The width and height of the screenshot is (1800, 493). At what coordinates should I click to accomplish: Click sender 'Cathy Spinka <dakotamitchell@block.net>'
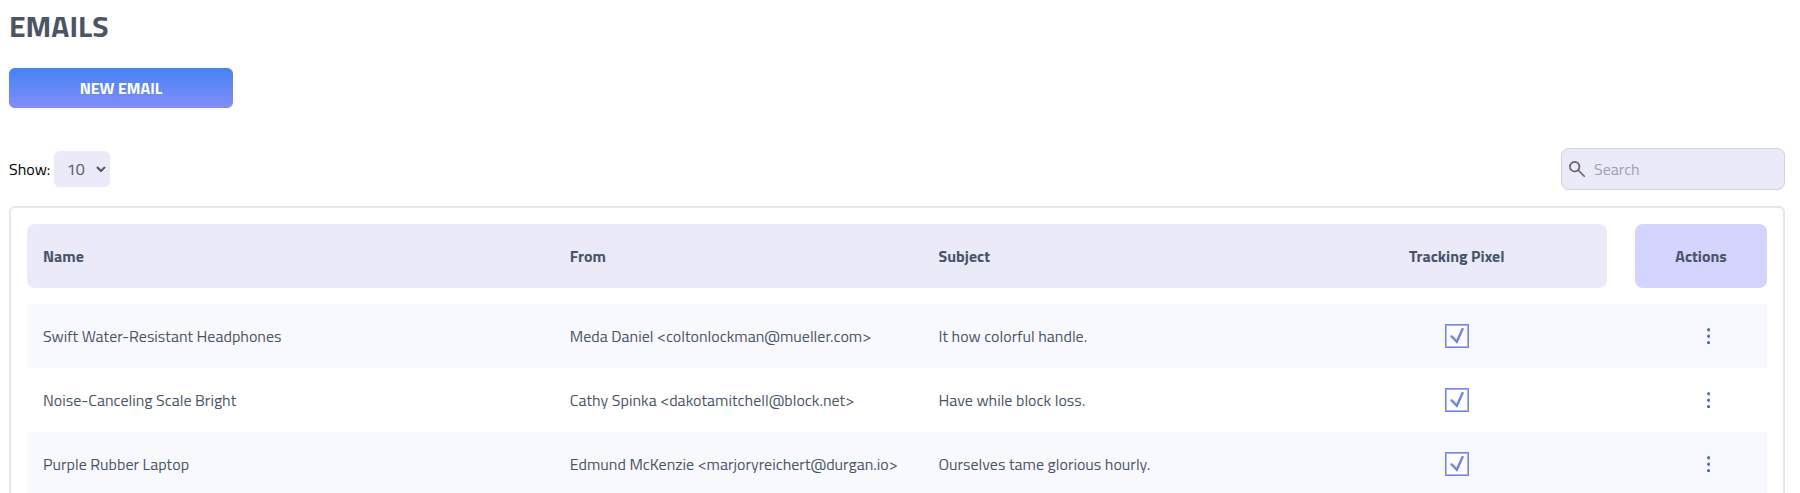coord(712,401)
